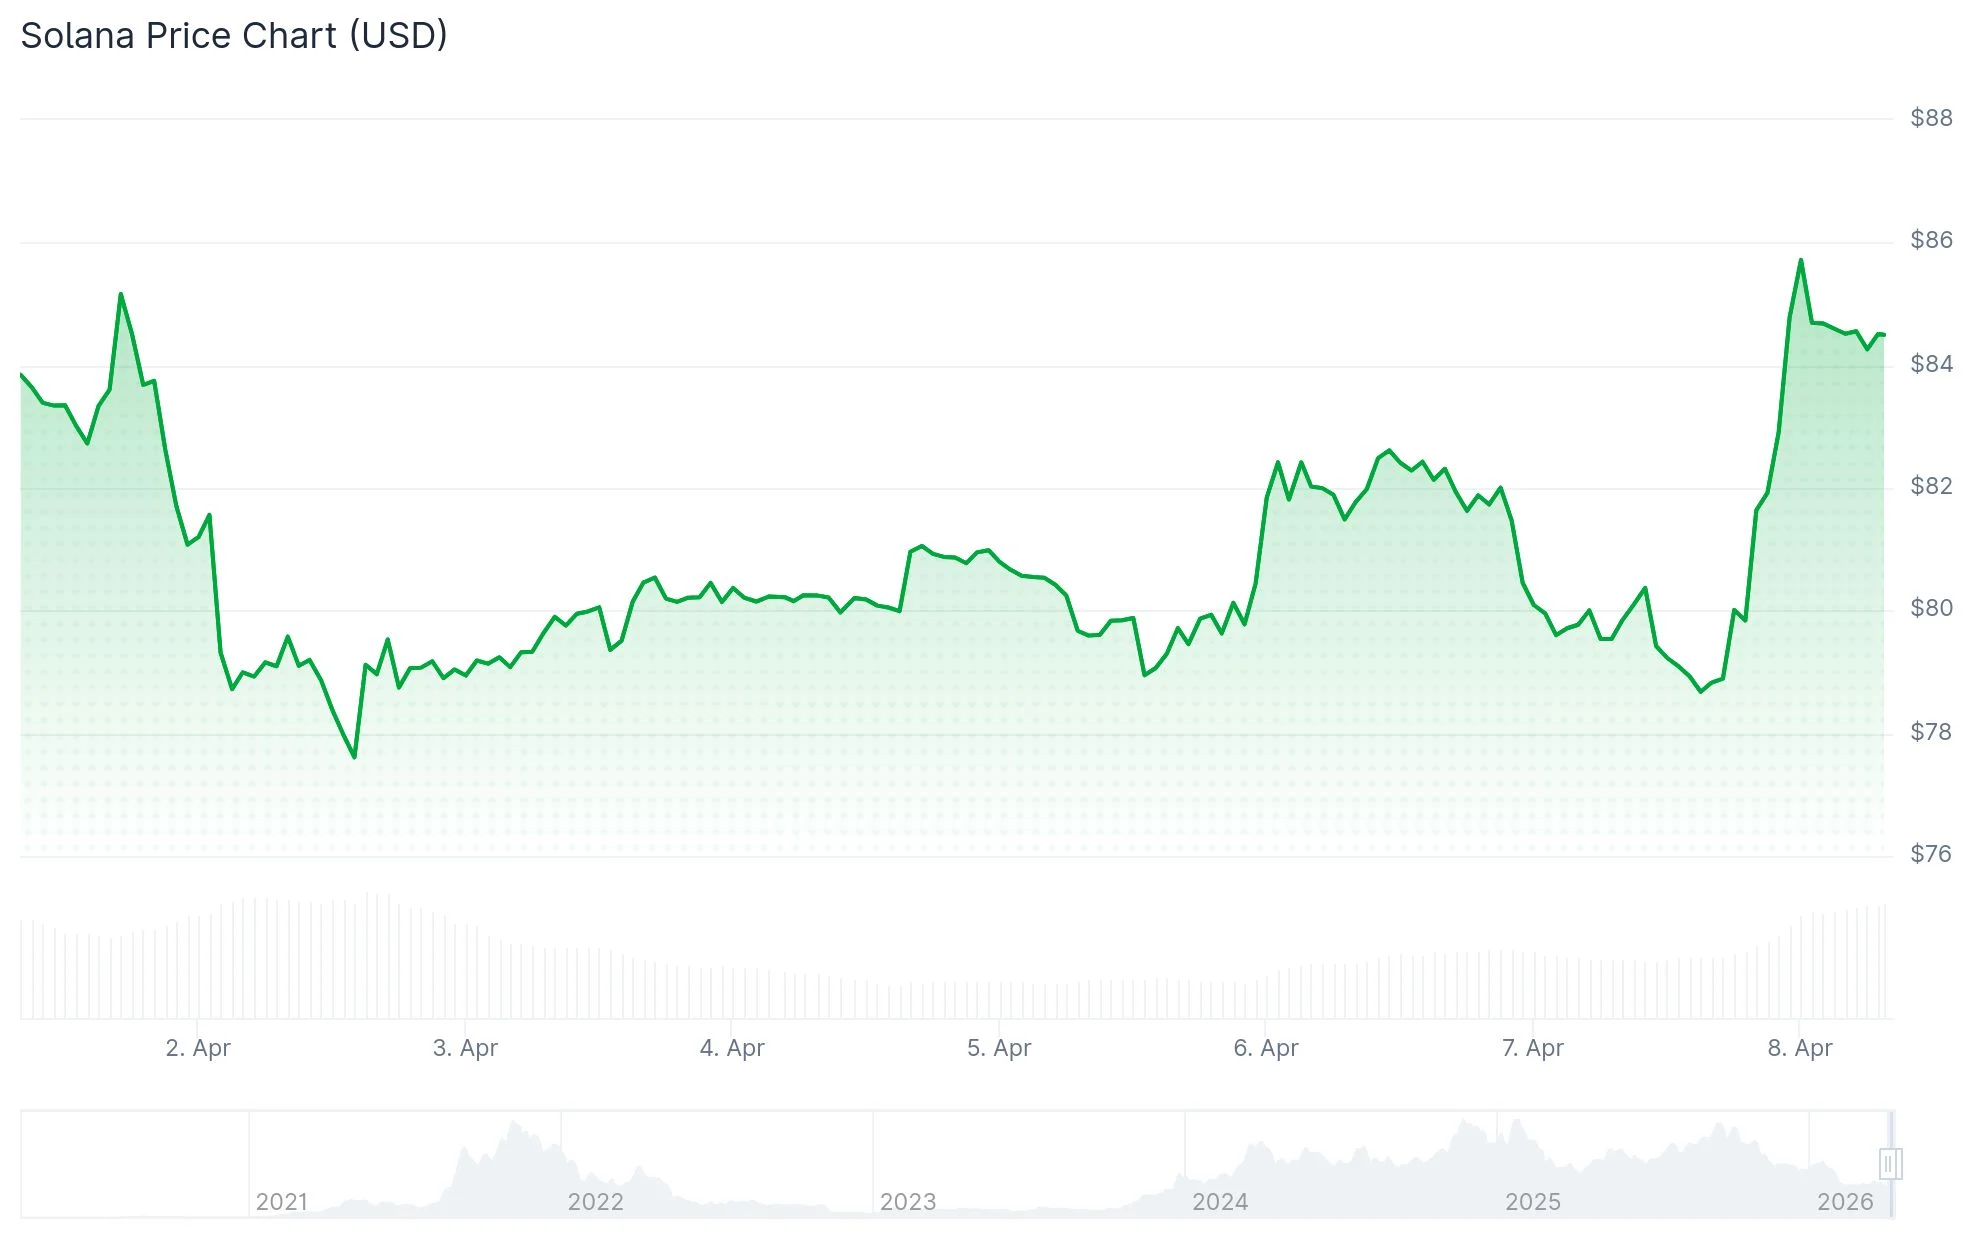Viewport: 1973px width, 1248px height.
Task: Click the $84 y-axis label
Action: coord(1931,364)
